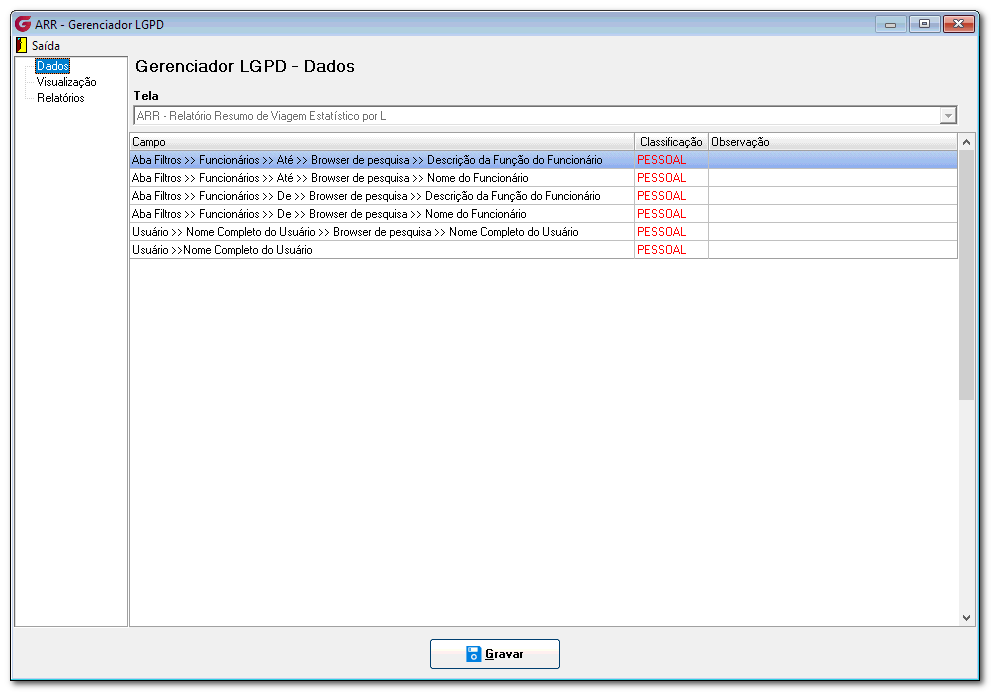Select row Usuário >>Nome Completo do Usuário

point(544,250)
